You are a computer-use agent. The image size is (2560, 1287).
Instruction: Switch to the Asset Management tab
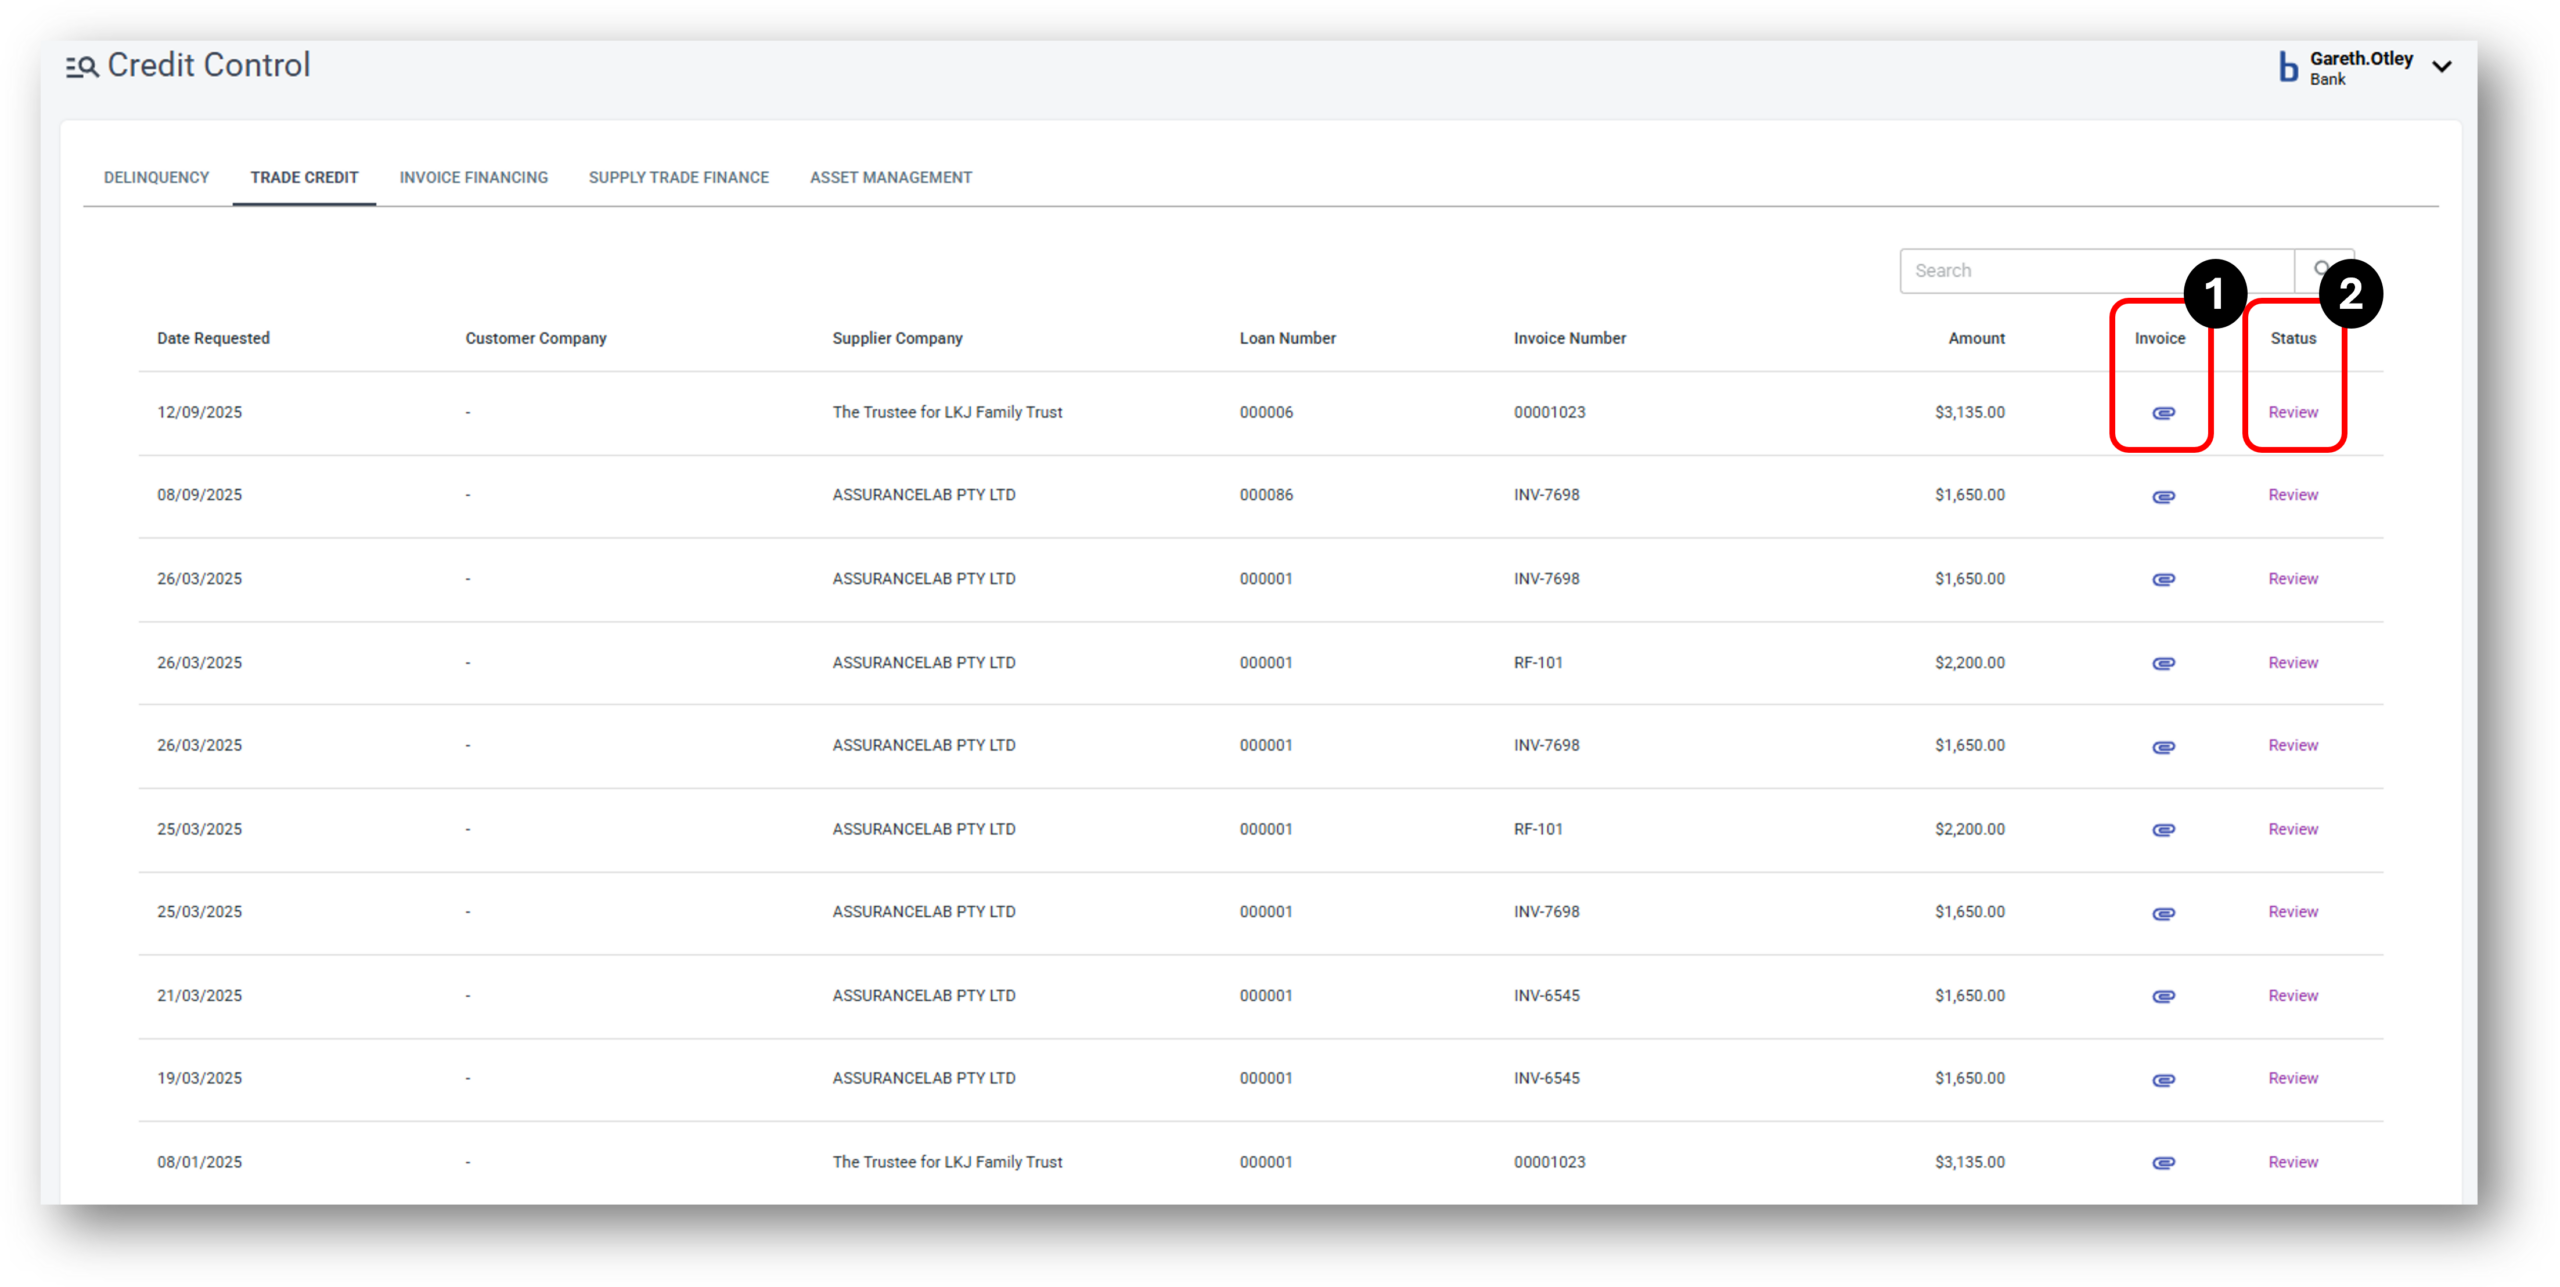[x=891, y=177]
